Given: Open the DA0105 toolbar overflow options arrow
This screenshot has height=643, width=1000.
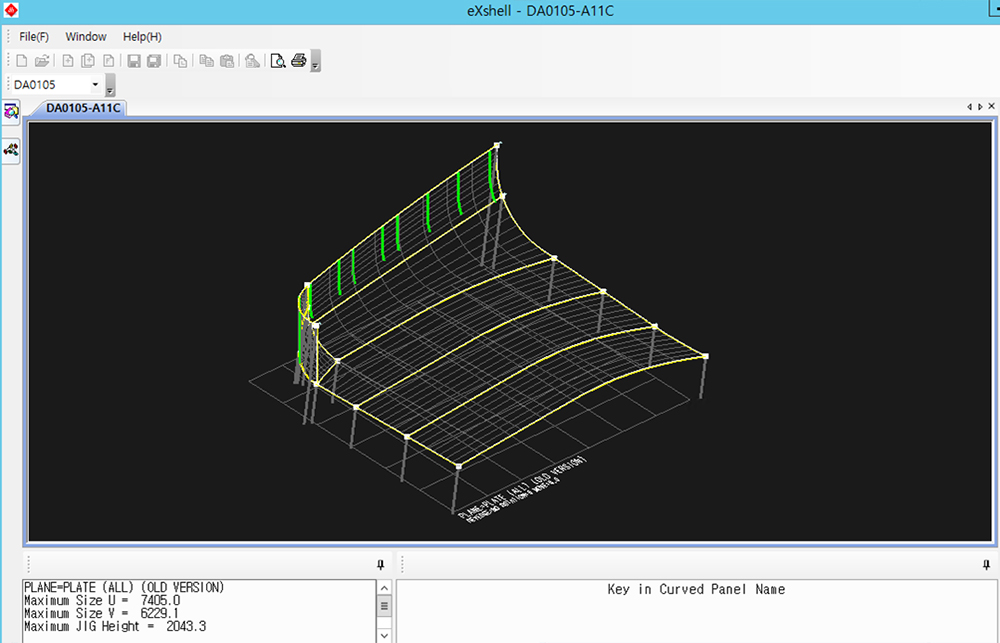Looking at the screenshot, I should pyautogui.click(x=110, y=86).
